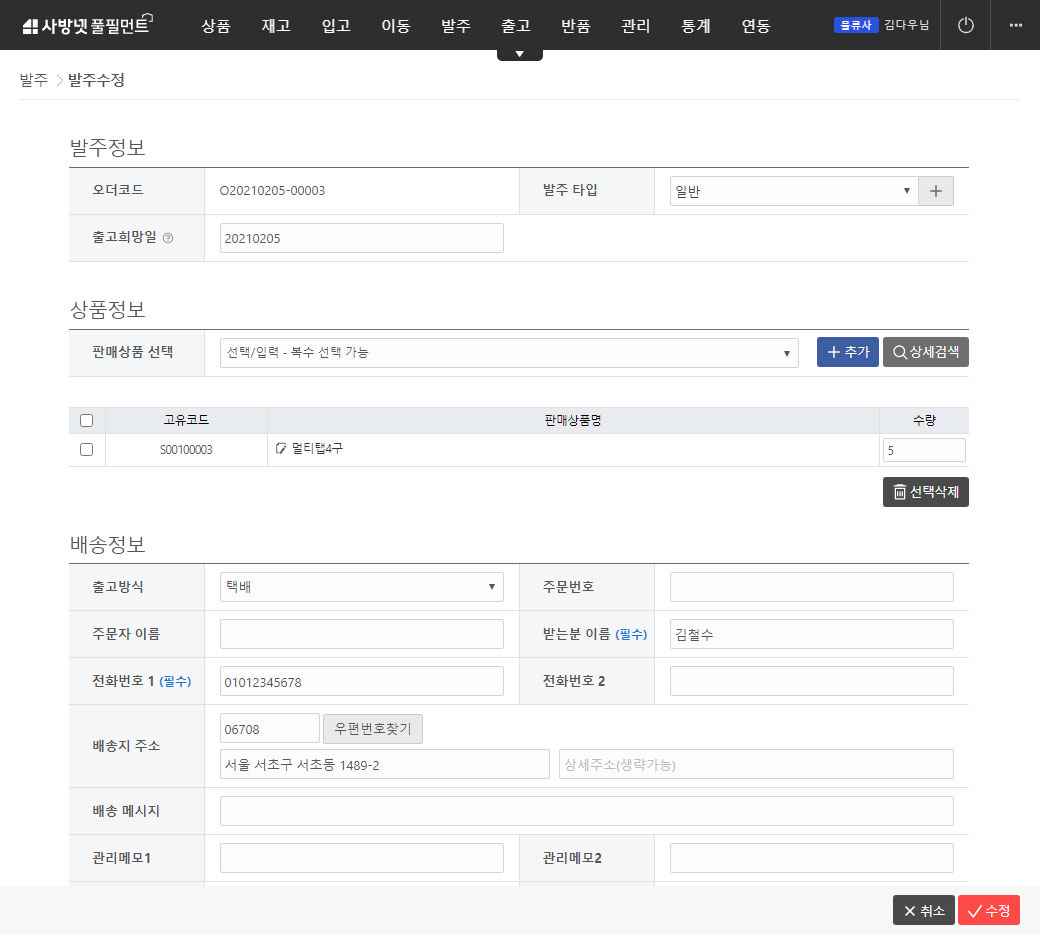Toggle the select-all checkbox in table header
Image resolution: width=1040 pixels, height=934 pixels.
pos(86,420)
